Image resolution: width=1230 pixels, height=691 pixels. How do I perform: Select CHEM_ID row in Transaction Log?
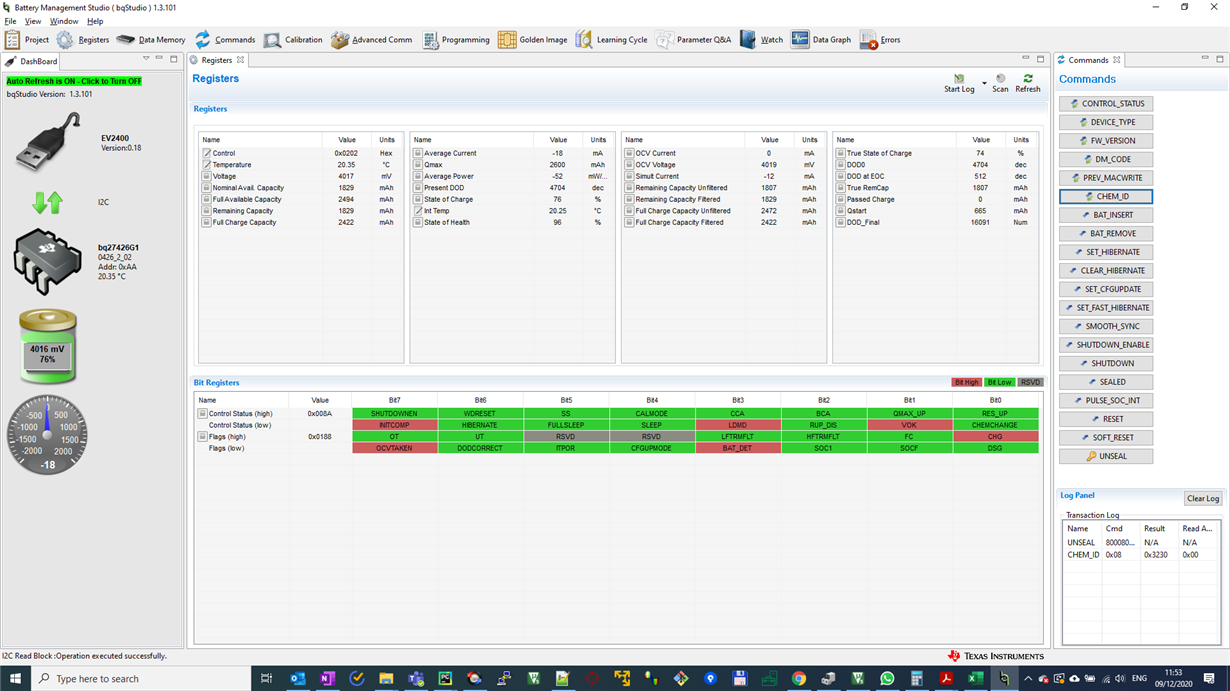click(1141, 554)
